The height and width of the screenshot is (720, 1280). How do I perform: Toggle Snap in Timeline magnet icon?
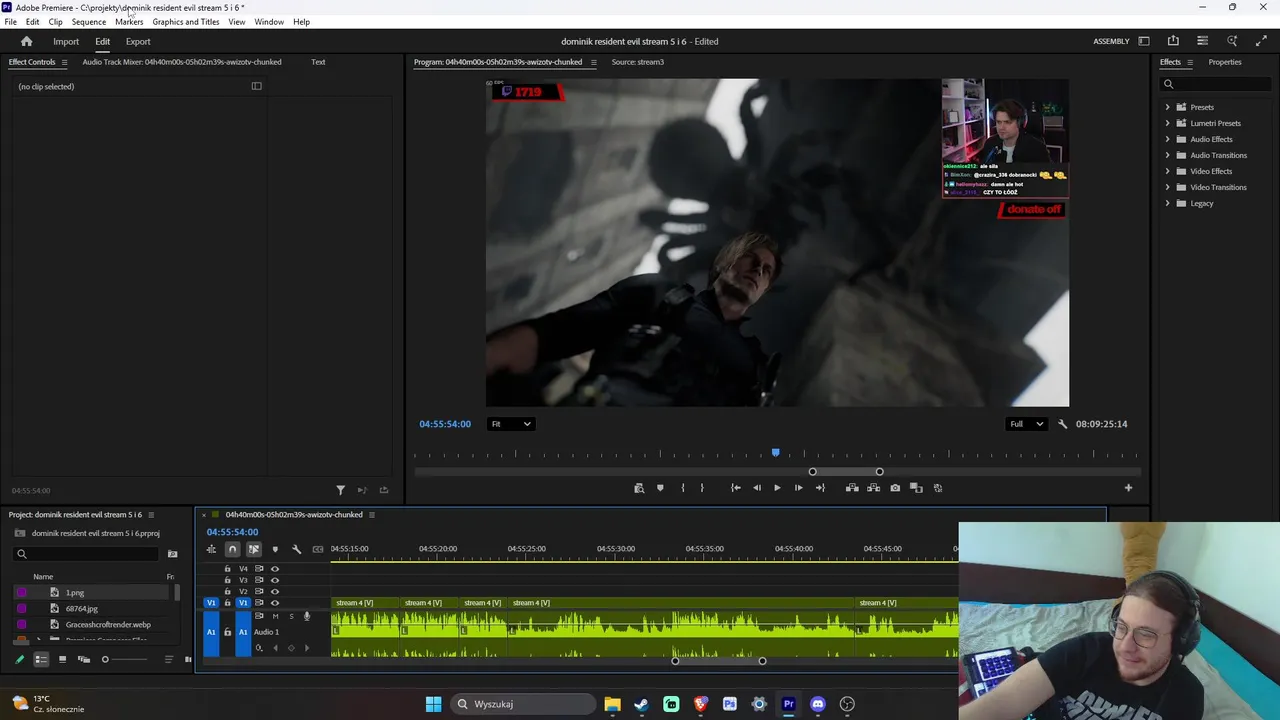coord(232,549)
